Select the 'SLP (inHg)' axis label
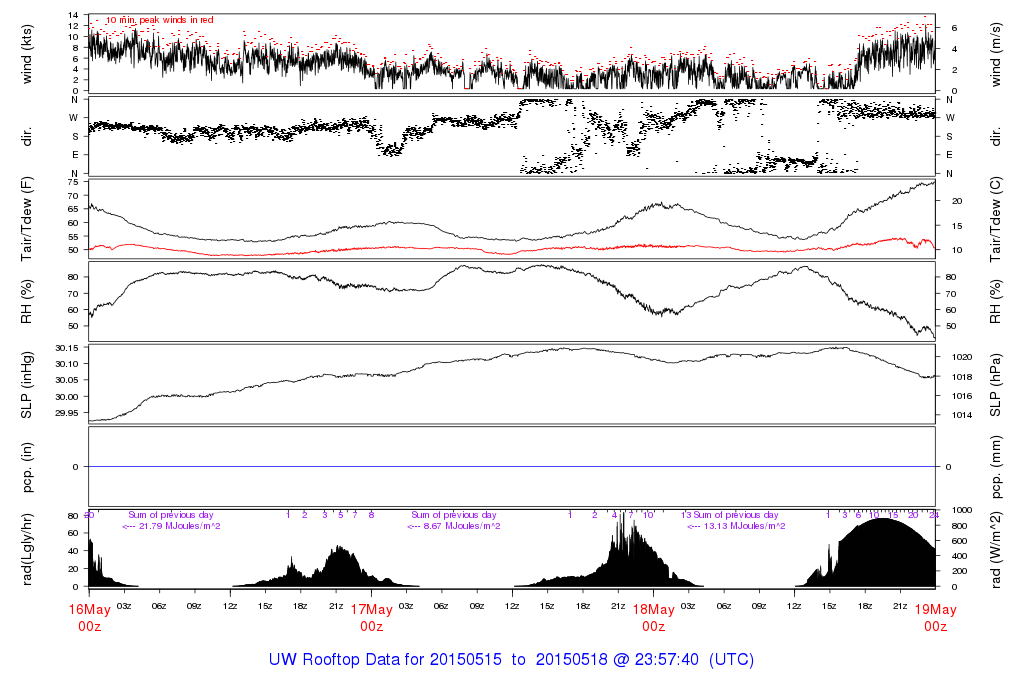The height and width of the screenshot is (700, 1024). pyautogui.click(x=27, y=385)
